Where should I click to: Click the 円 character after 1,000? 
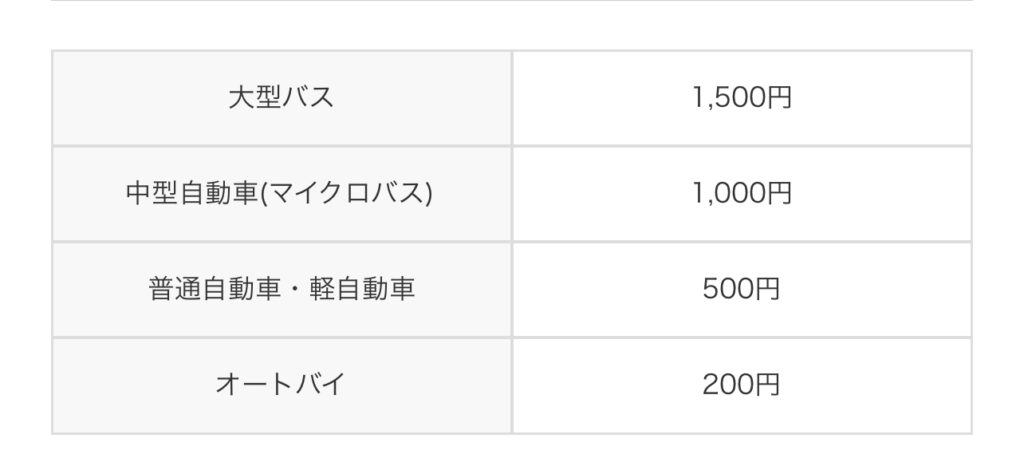[x=778, y=193]
